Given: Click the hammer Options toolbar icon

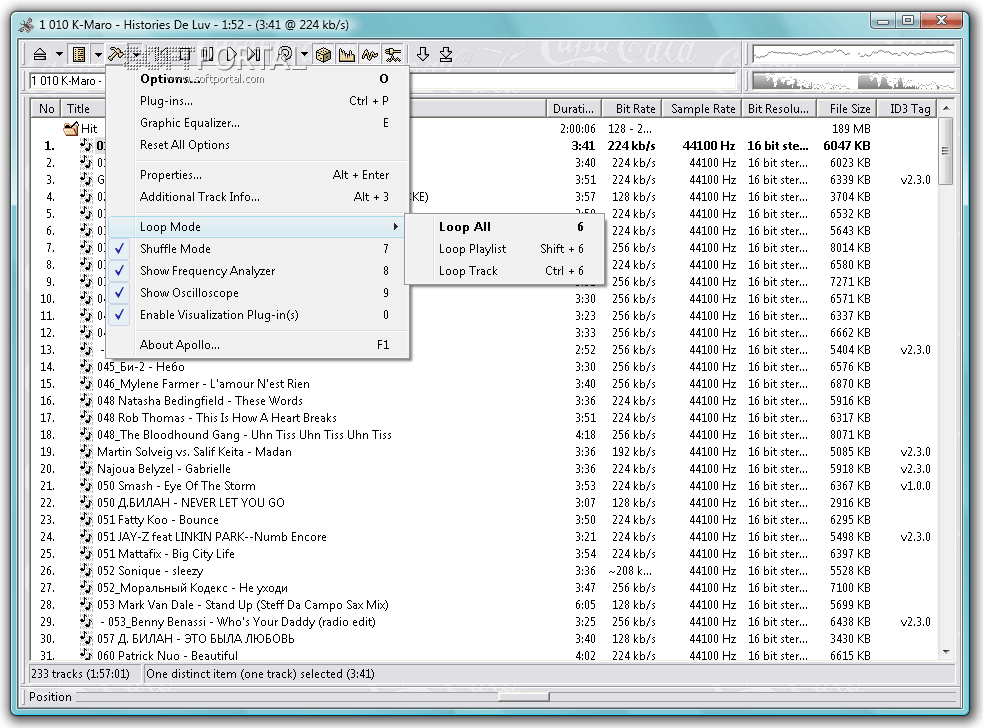Looking at the screenshot, I should (116, 55).
